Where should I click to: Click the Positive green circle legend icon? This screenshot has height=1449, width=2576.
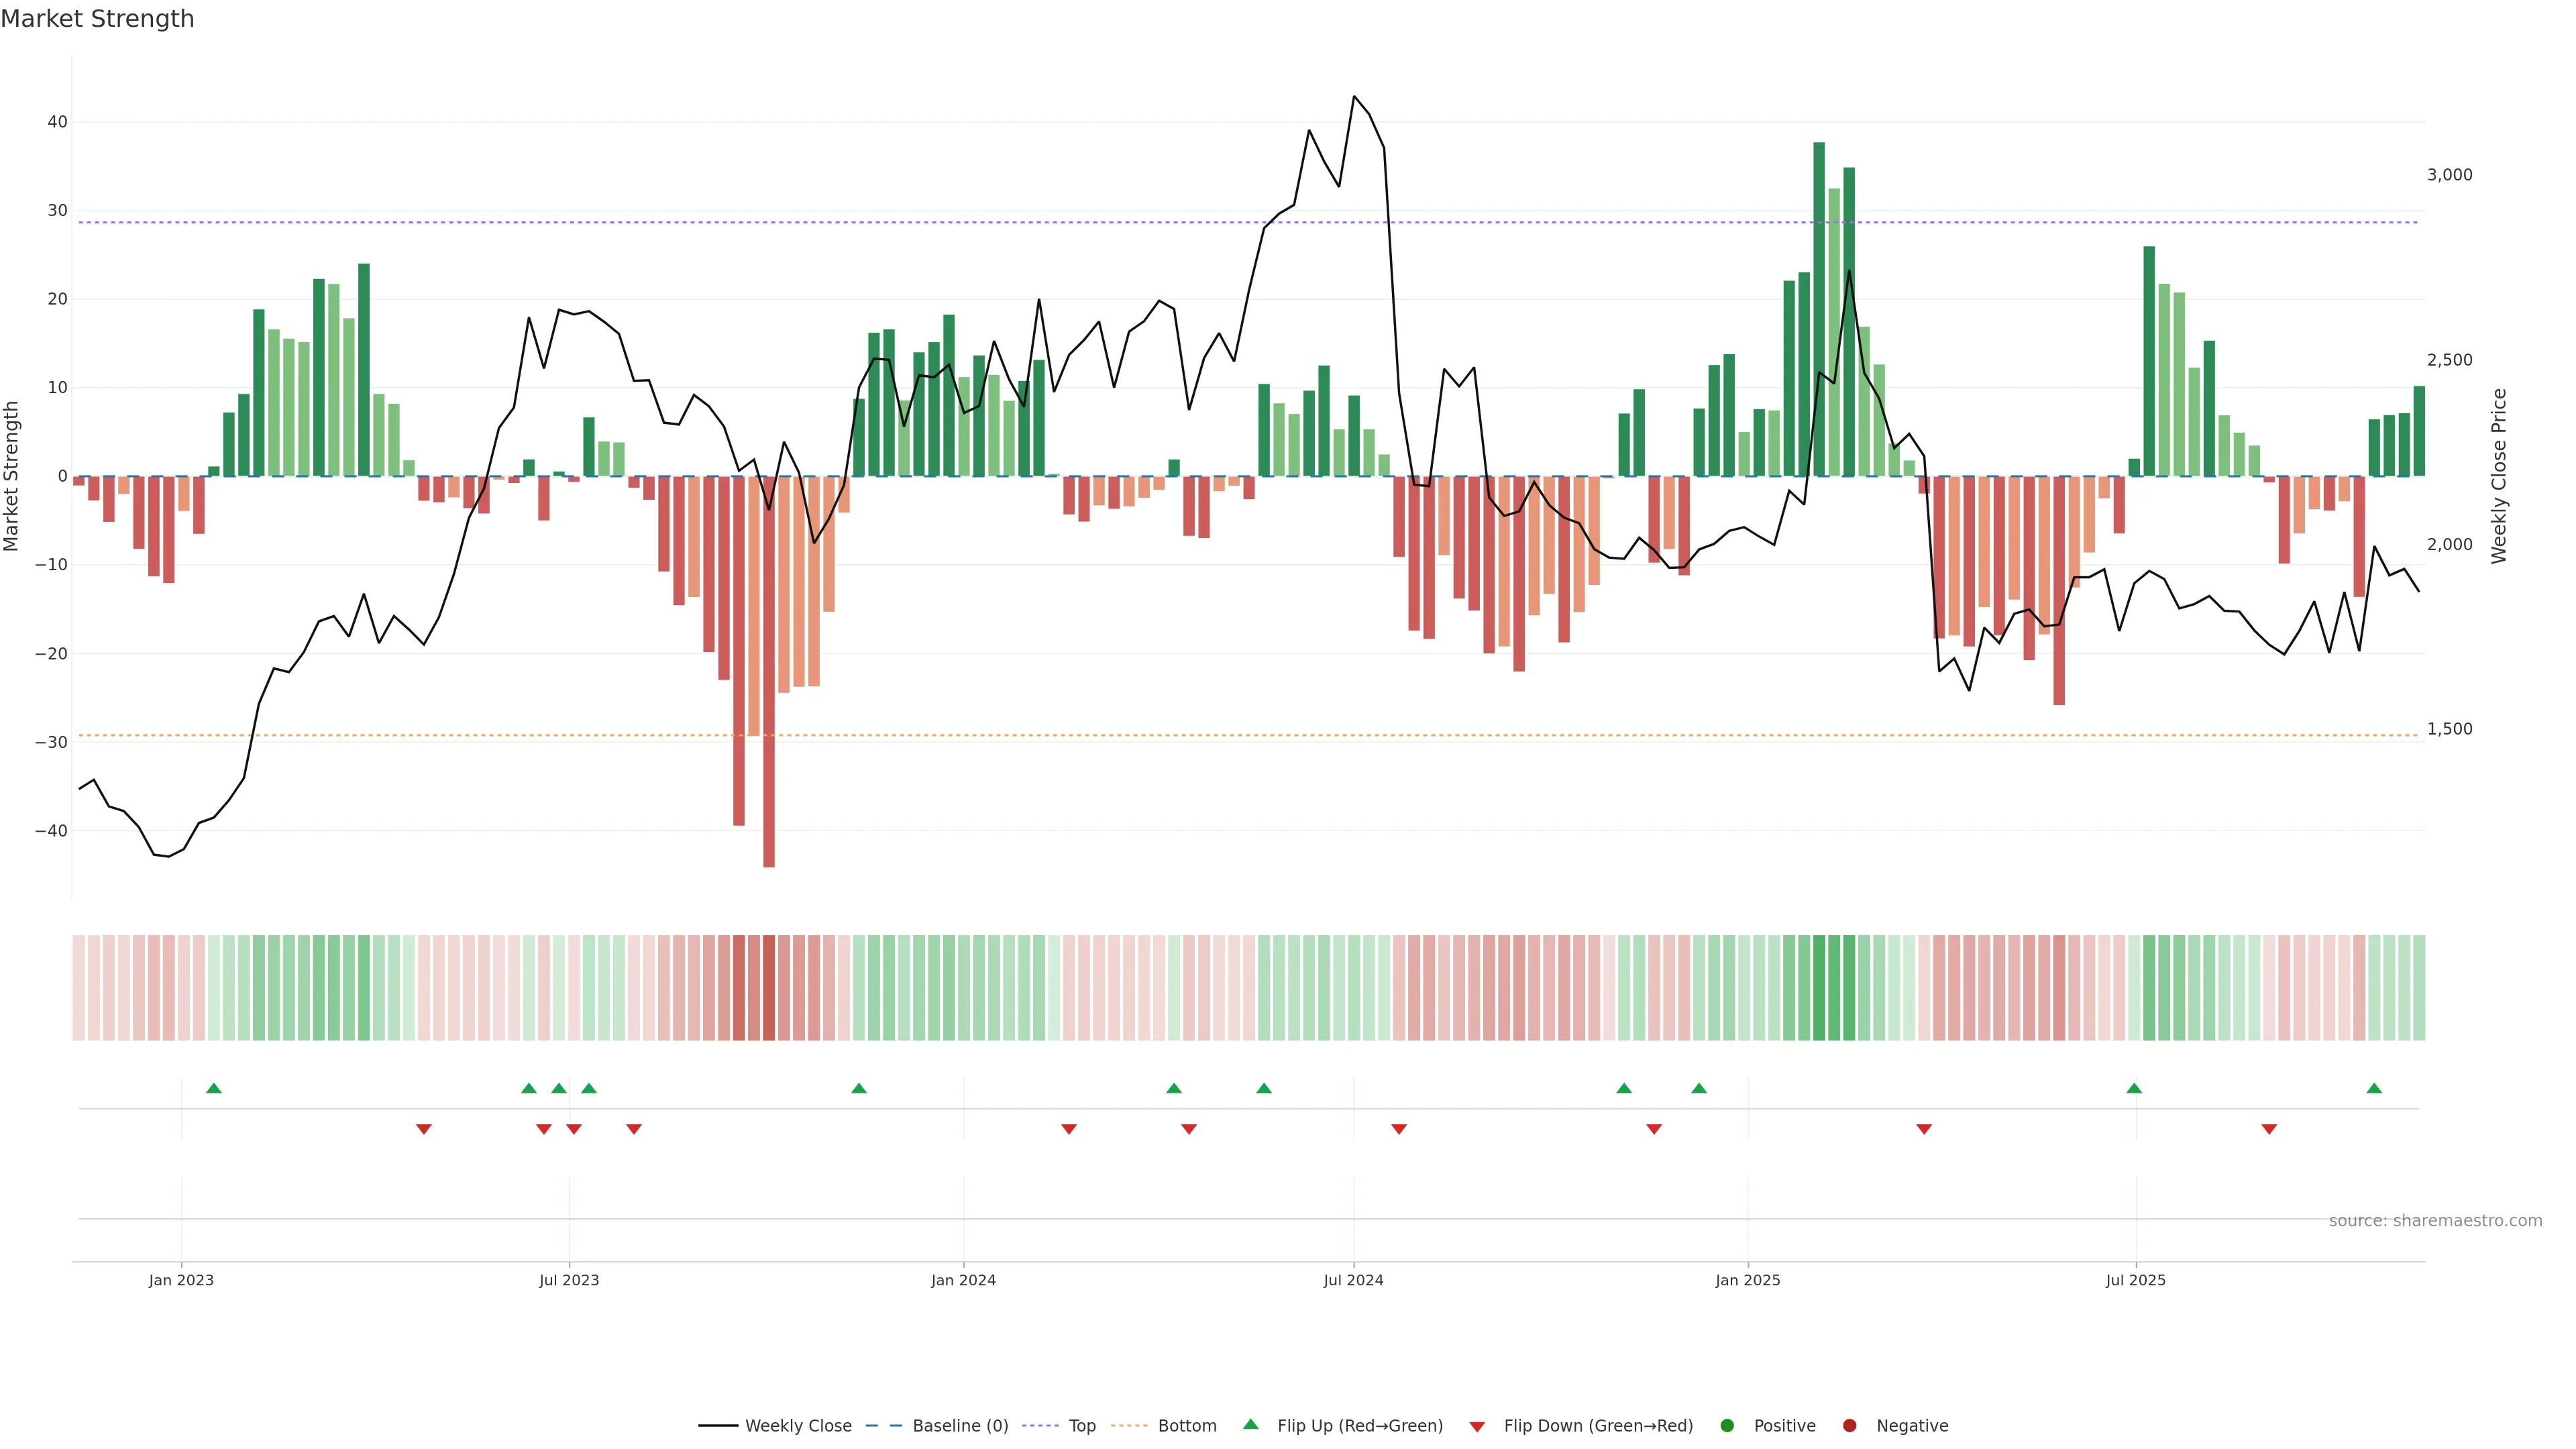pyautogui.click(x=1727, y=1426)
